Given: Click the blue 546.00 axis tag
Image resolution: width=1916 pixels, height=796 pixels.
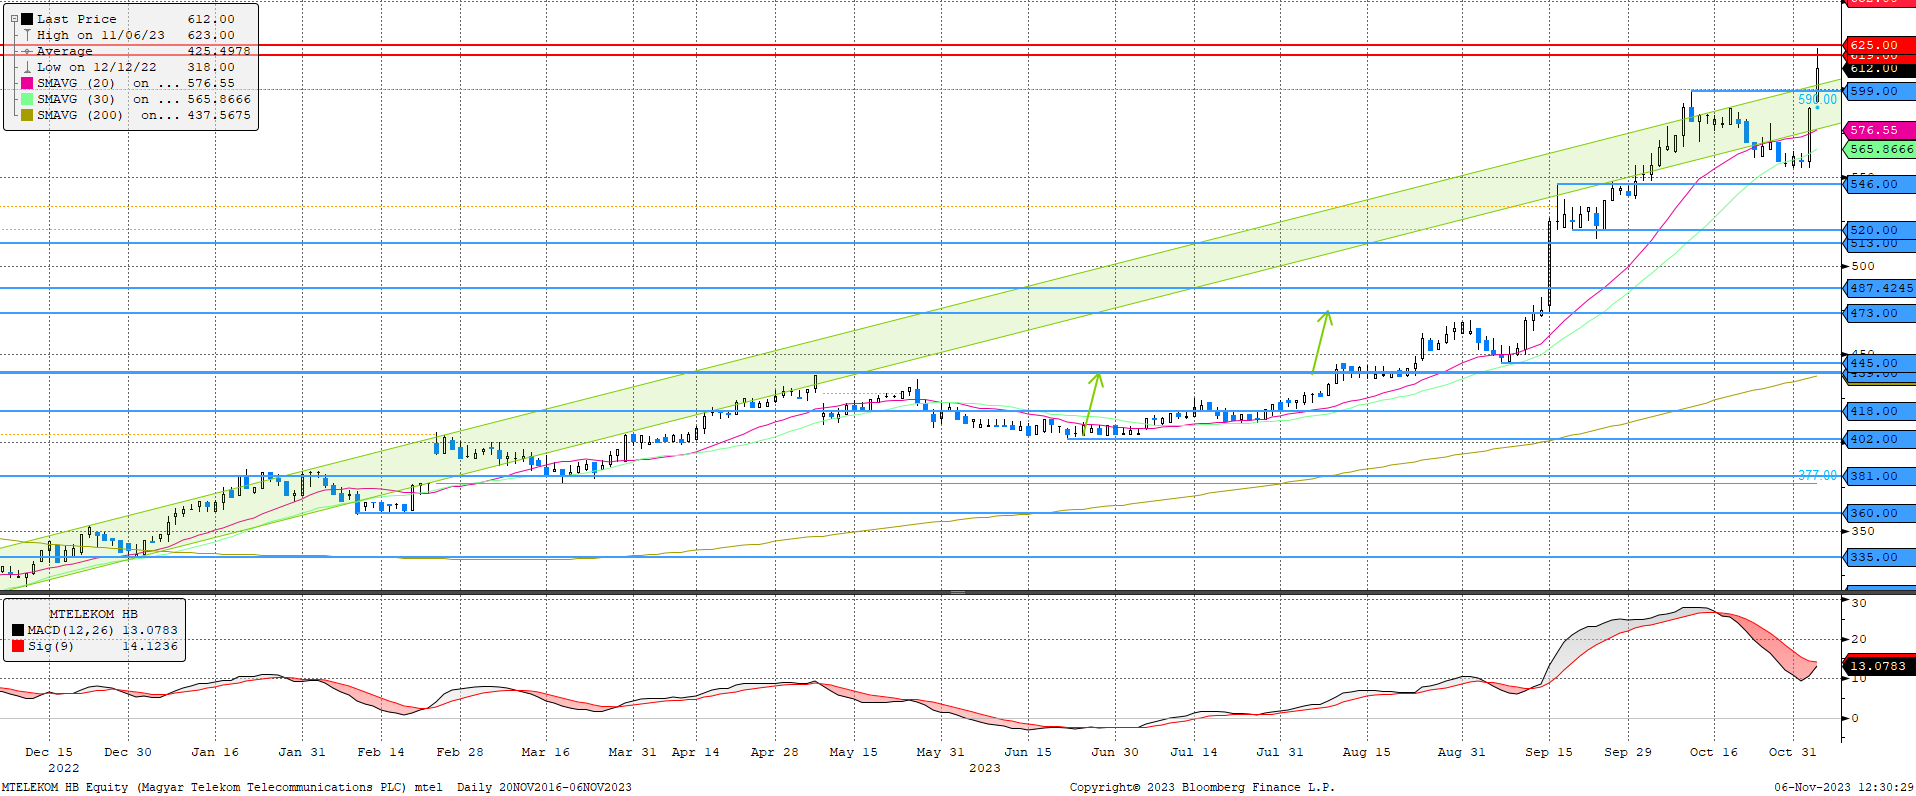Looking at the screenshot, I should [x=1878, y=184].
